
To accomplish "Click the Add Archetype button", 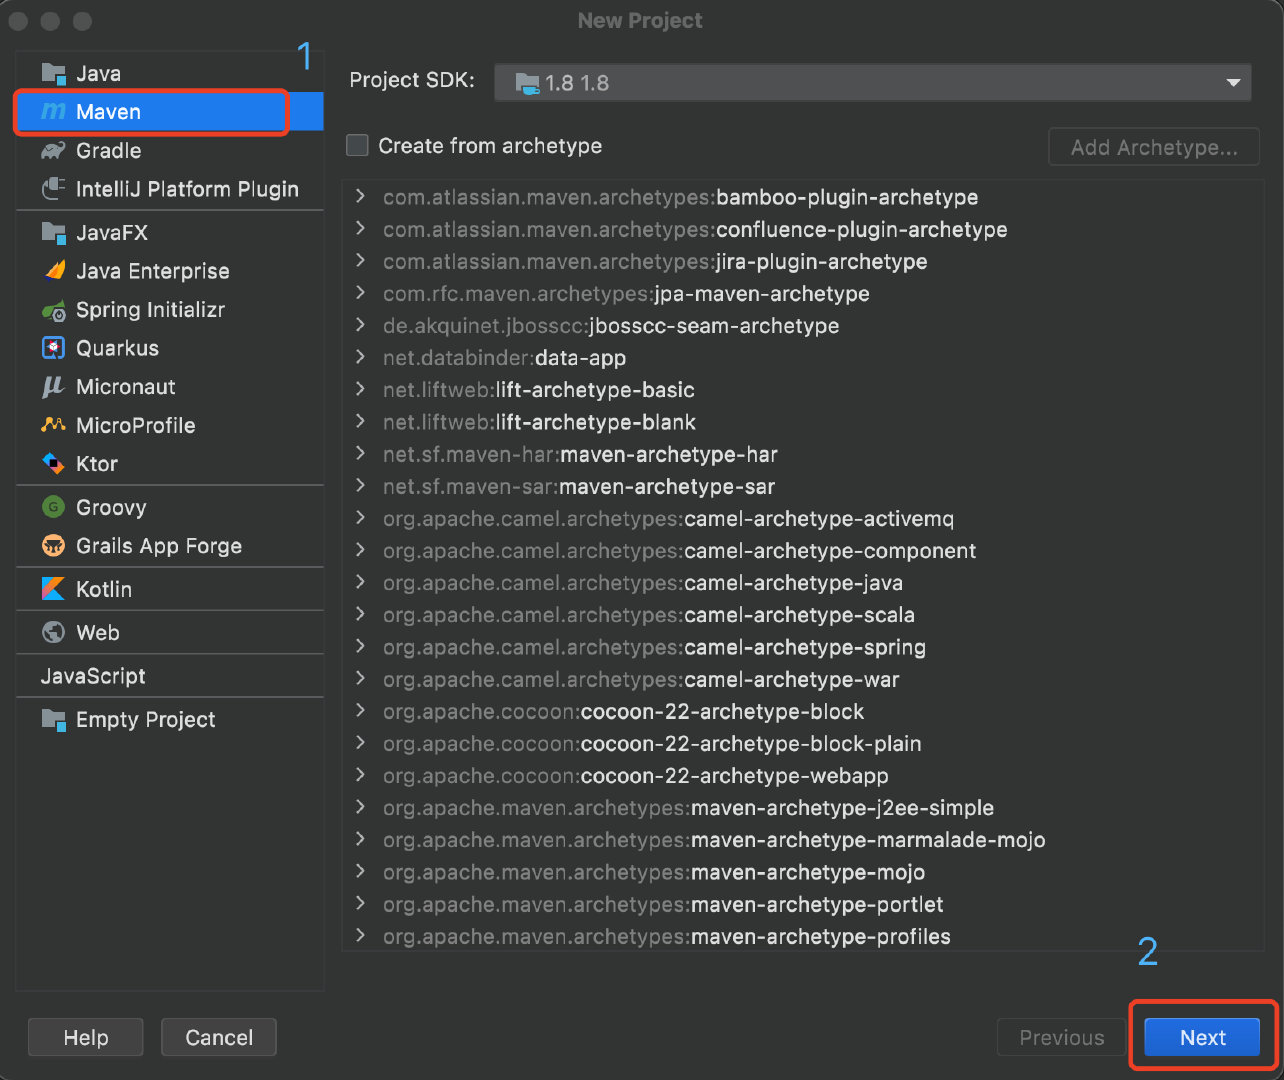I will 1154,147.
